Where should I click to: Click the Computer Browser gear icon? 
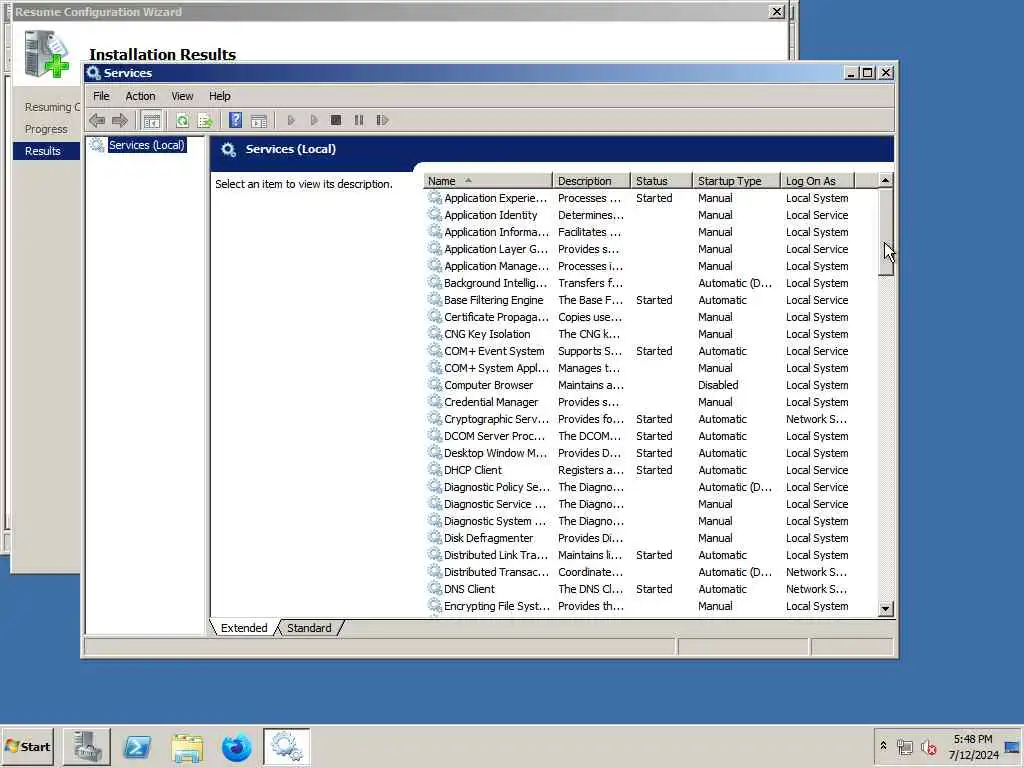coord(434,385)
